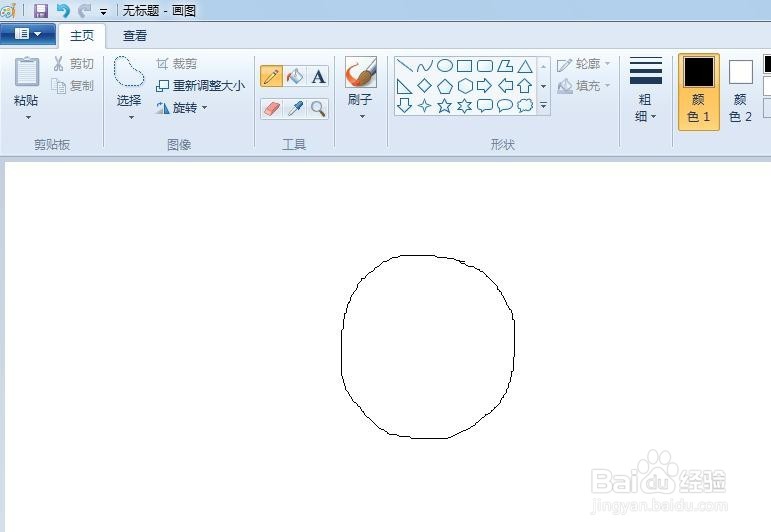Choose the Polygon shape
The width and height of the screenshot is (771, 532).
[505, 65]
